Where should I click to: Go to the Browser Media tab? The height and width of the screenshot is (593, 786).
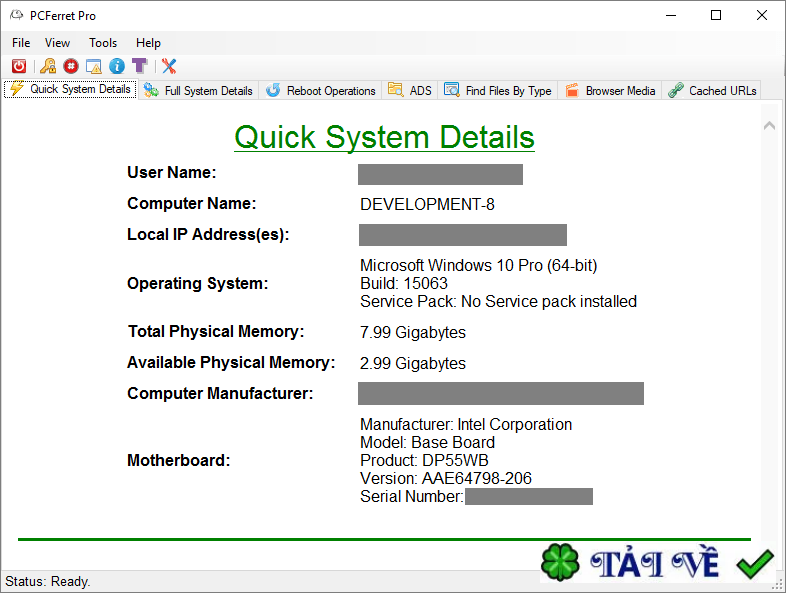(610, 90)
